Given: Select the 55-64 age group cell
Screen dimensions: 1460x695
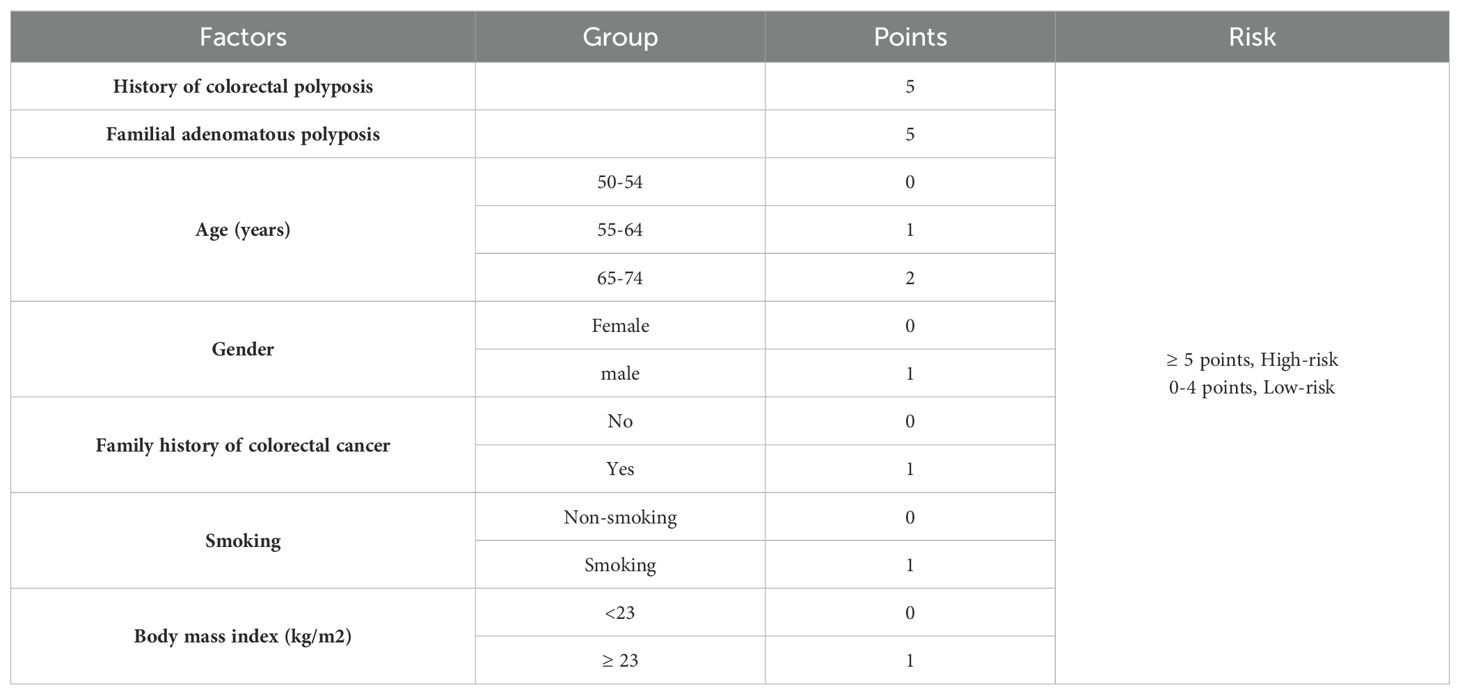Looking at the screenshot, I should click(x=620, y=230).
